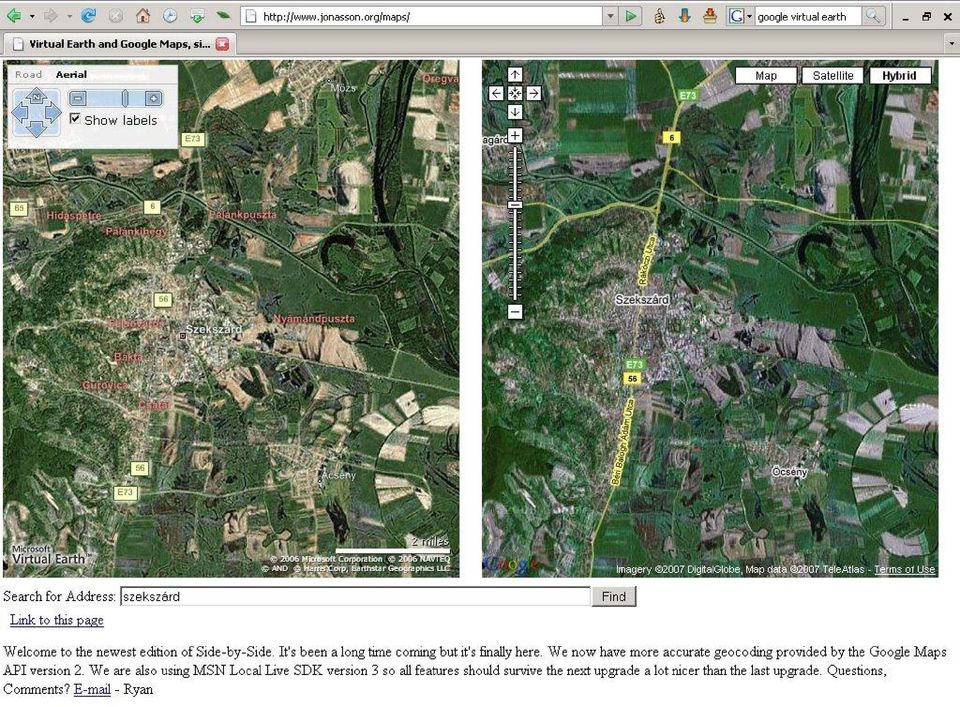Pan Google map left
Screen dimensions: 960x707
[496, 93]
